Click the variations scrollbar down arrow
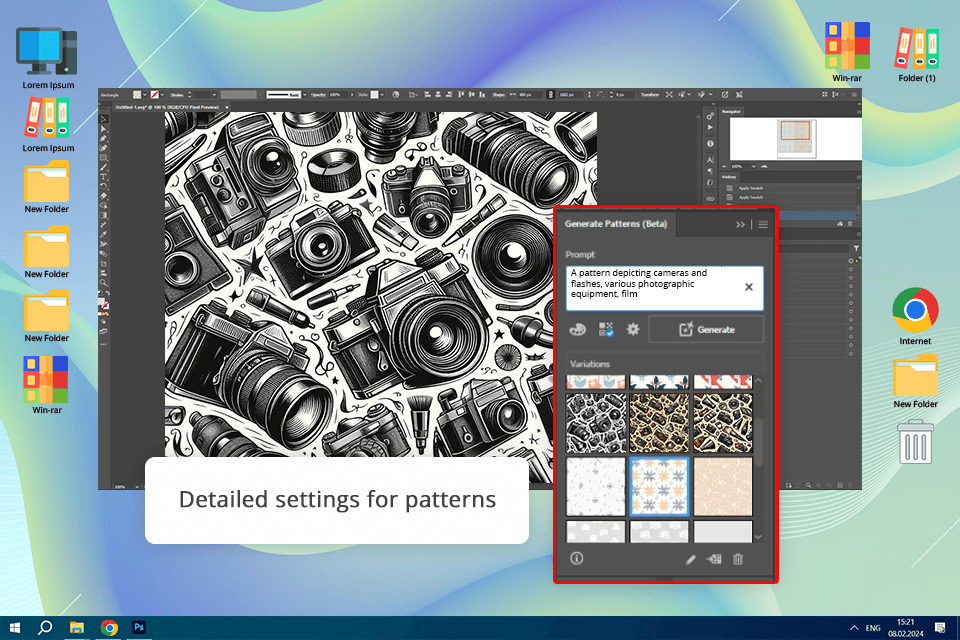960x640 pixels. 759,536
